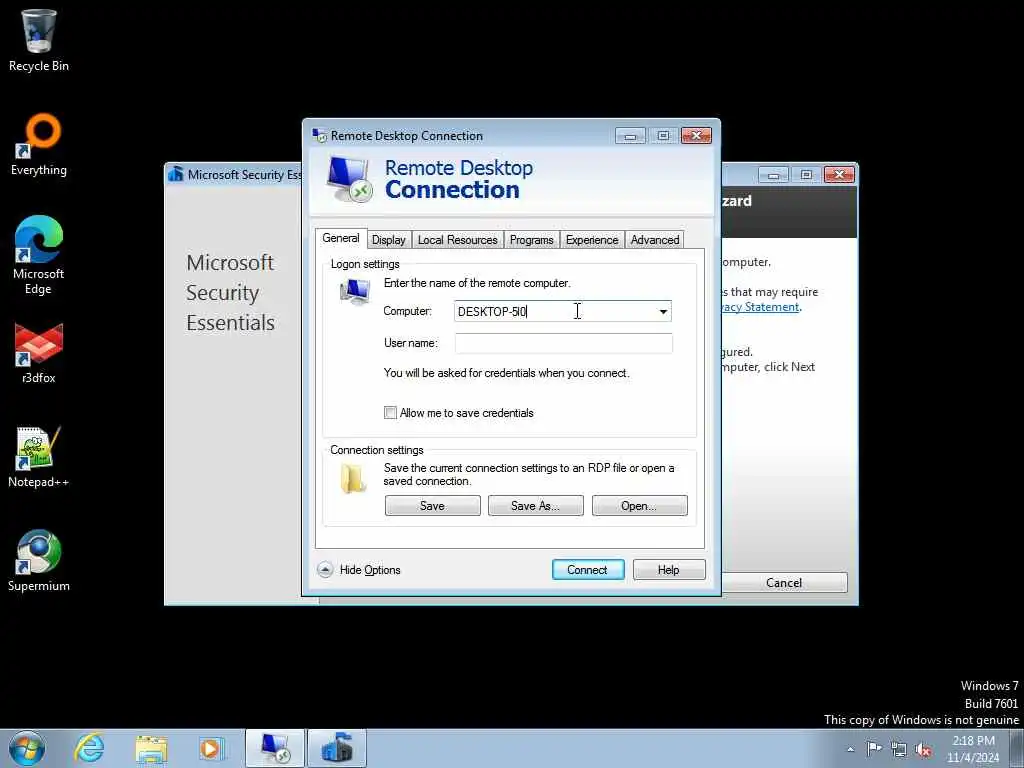Image resolution: width=1024 pixels, height=768 pixels.
Task: Click the Save connection settings button
Action: (432, 505)
